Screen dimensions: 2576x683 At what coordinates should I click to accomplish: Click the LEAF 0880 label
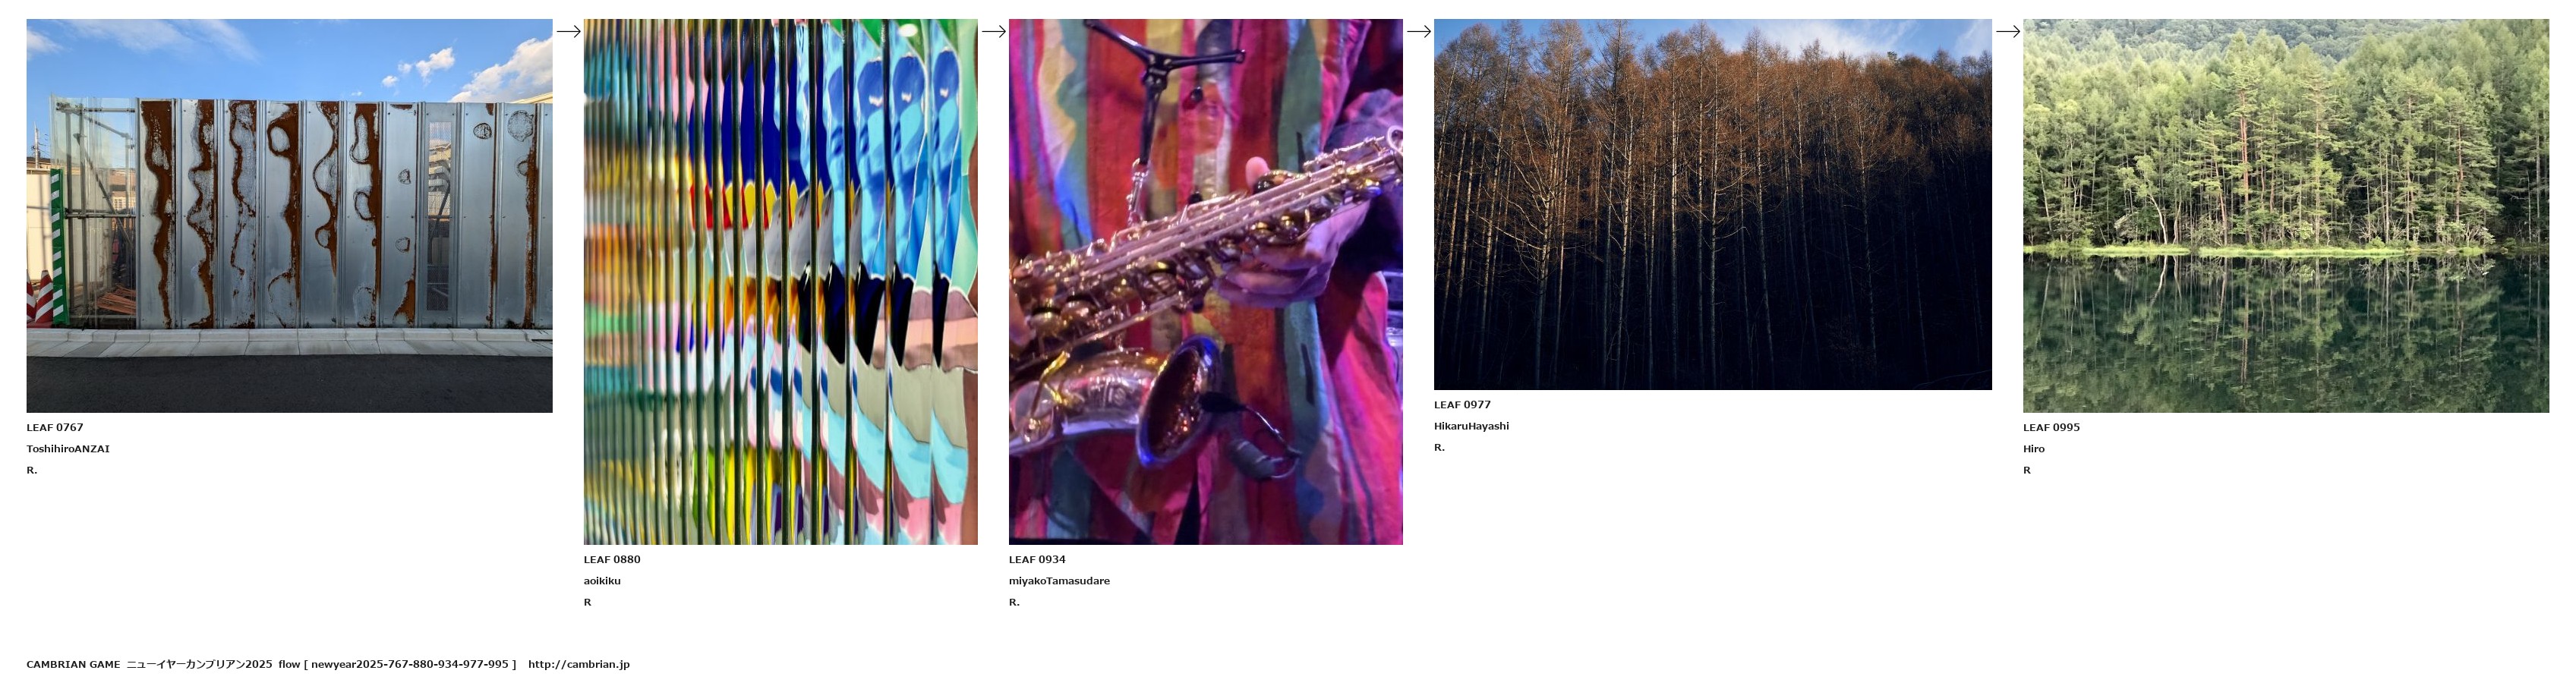pyautogui.click(x=612, y=559)
